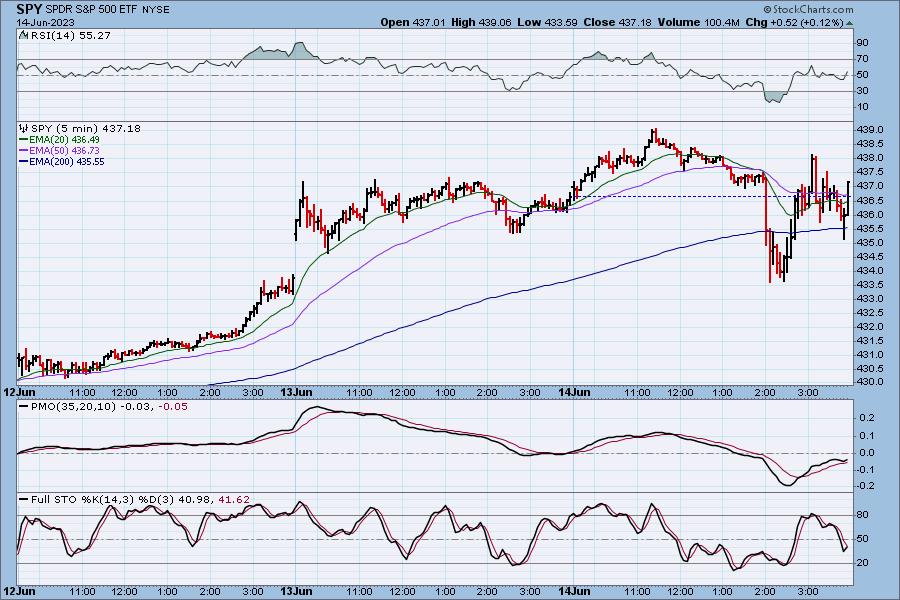Click the RSI(14) 55.27 label

coord(71,35)
